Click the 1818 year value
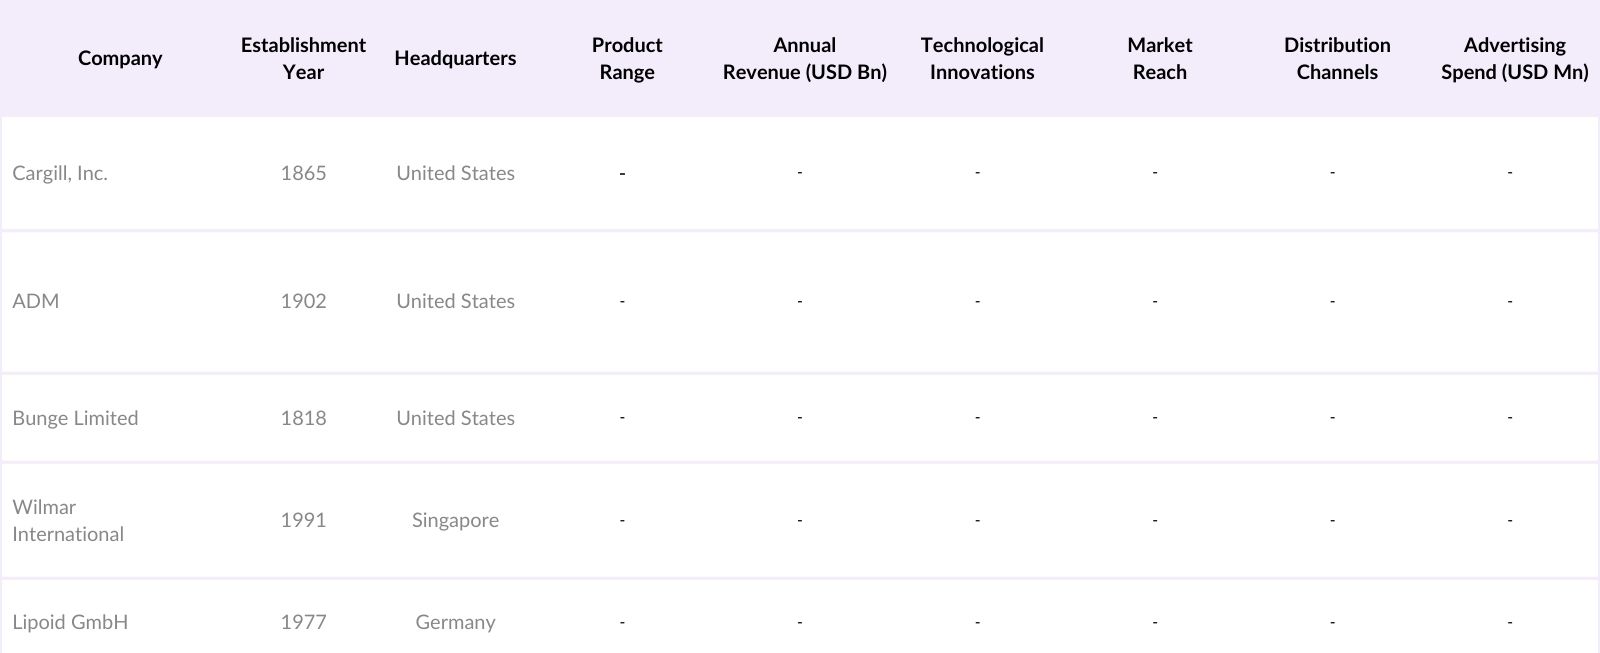Viewport: 1600px width, 653px height. tap(303, 418)
